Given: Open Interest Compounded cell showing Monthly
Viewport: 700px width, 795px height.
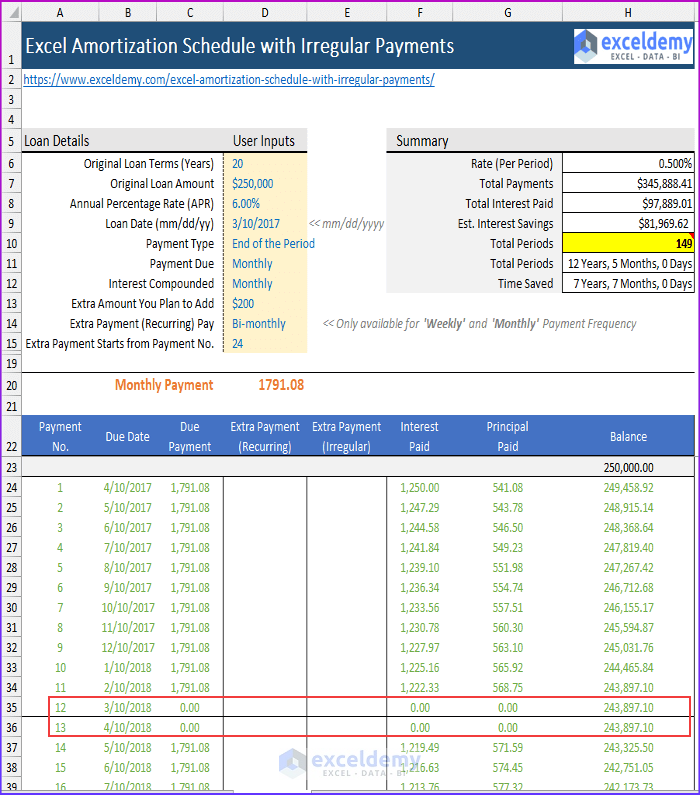Looking at the screenshot, I should [265, 284].
